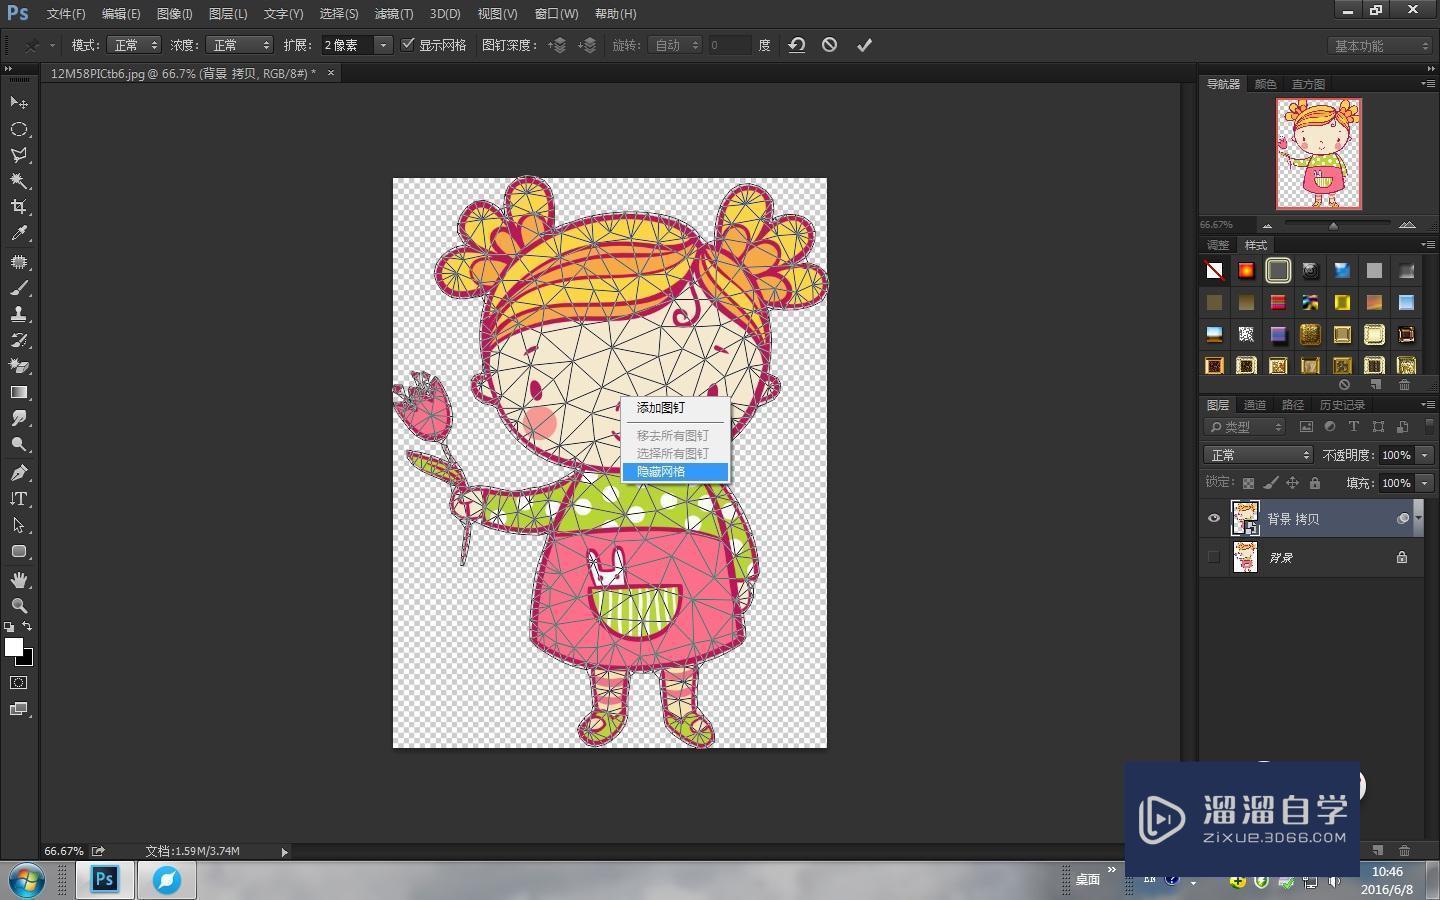Select the Move tool
The image size is (1440, 900).
point(18,102)
